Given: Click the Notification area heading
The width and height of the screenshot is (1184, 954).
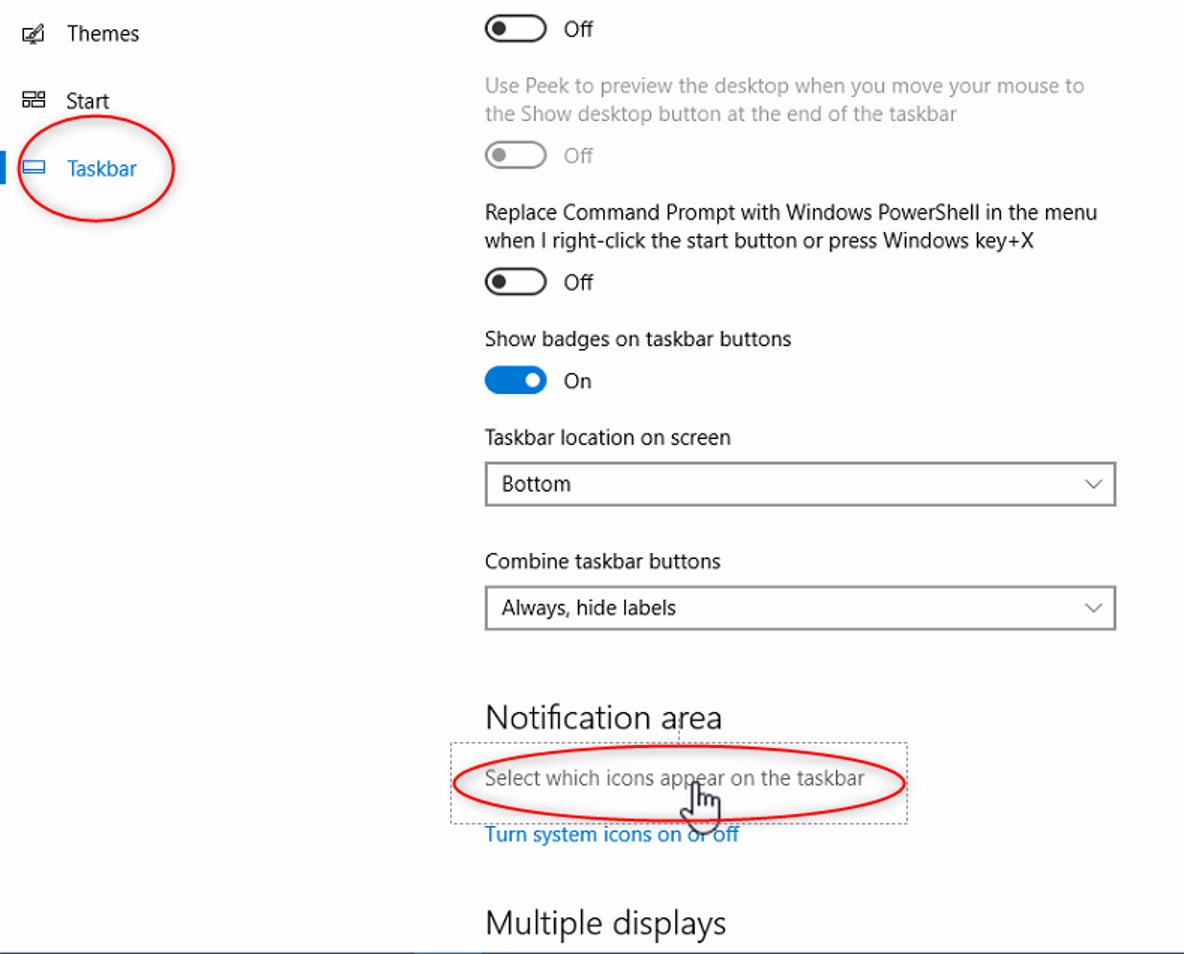Looking at the screenshot, I should pos(603,717).
